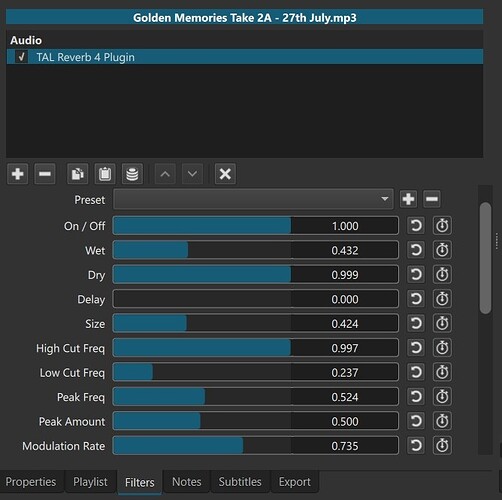Screen dimensions: 502x500
Task: Click the Peak Freq slider bar
Action: tap(256, 397)
